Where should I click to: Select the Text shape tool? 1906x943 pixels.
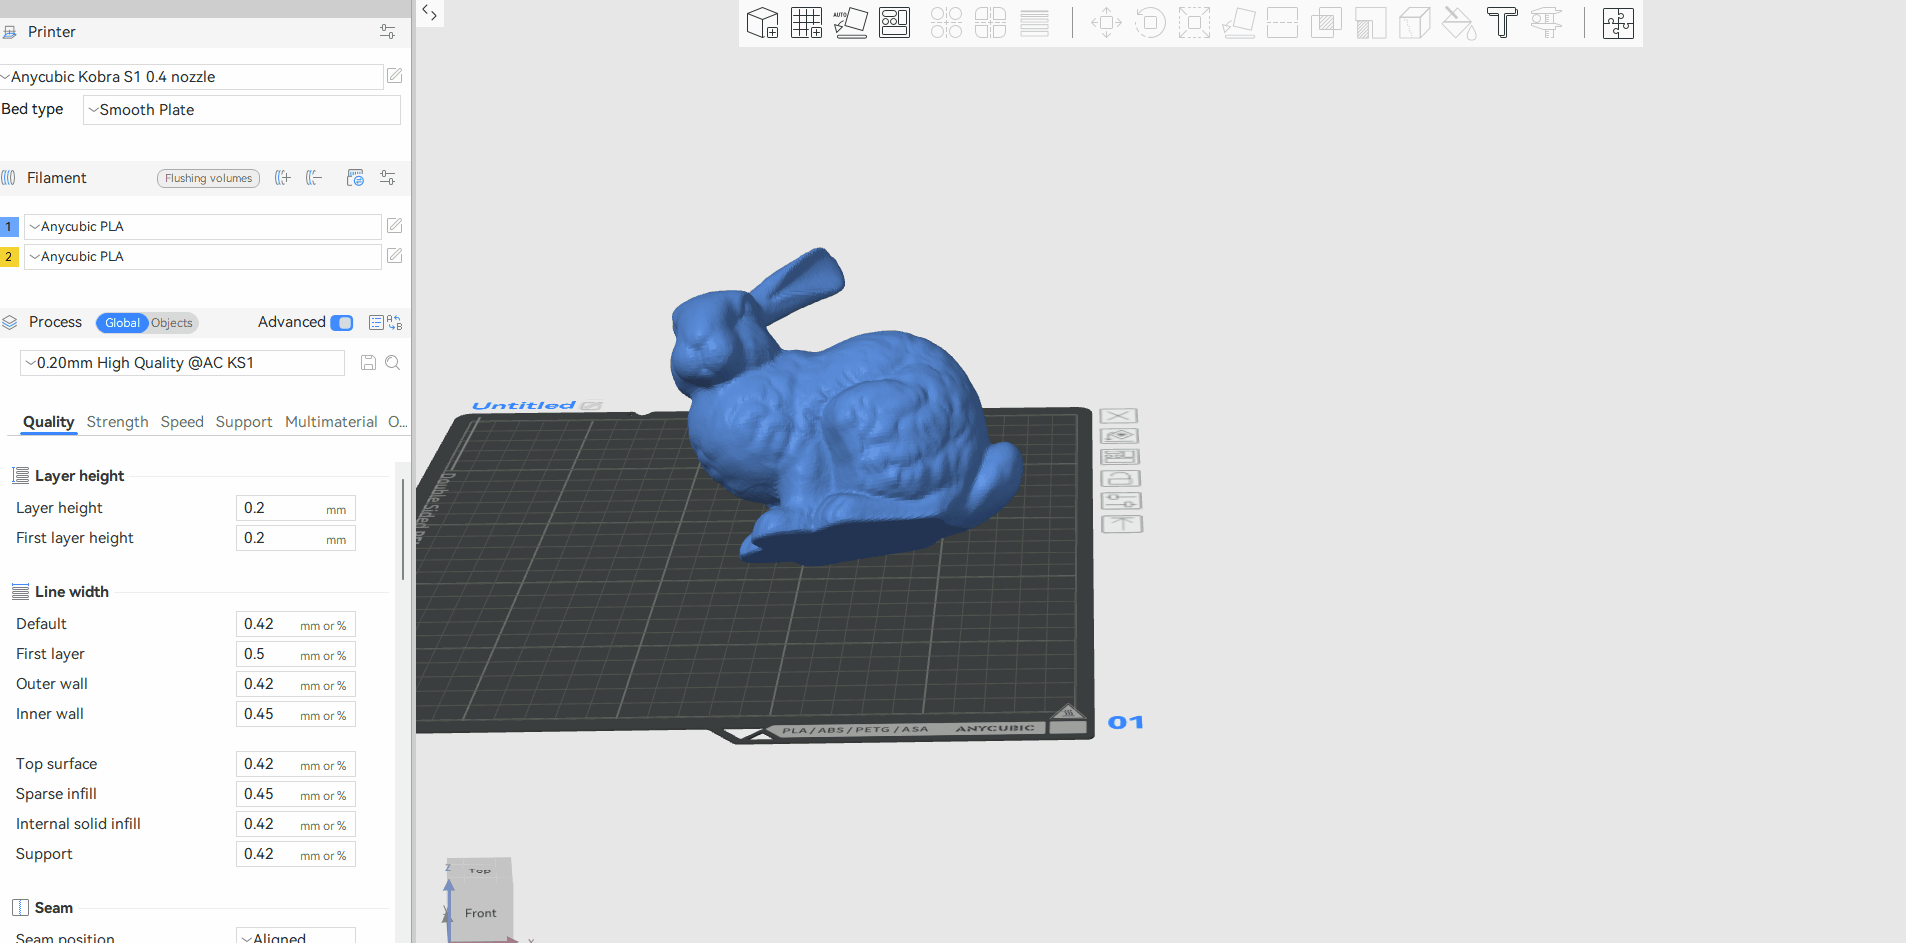1502,22
